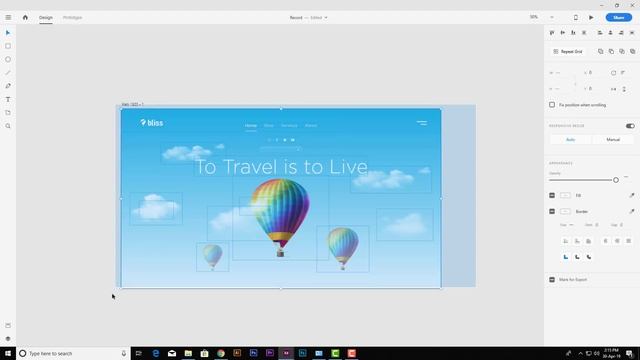Click the Share button
Screen dimensions: 640x360
[619, 18]
